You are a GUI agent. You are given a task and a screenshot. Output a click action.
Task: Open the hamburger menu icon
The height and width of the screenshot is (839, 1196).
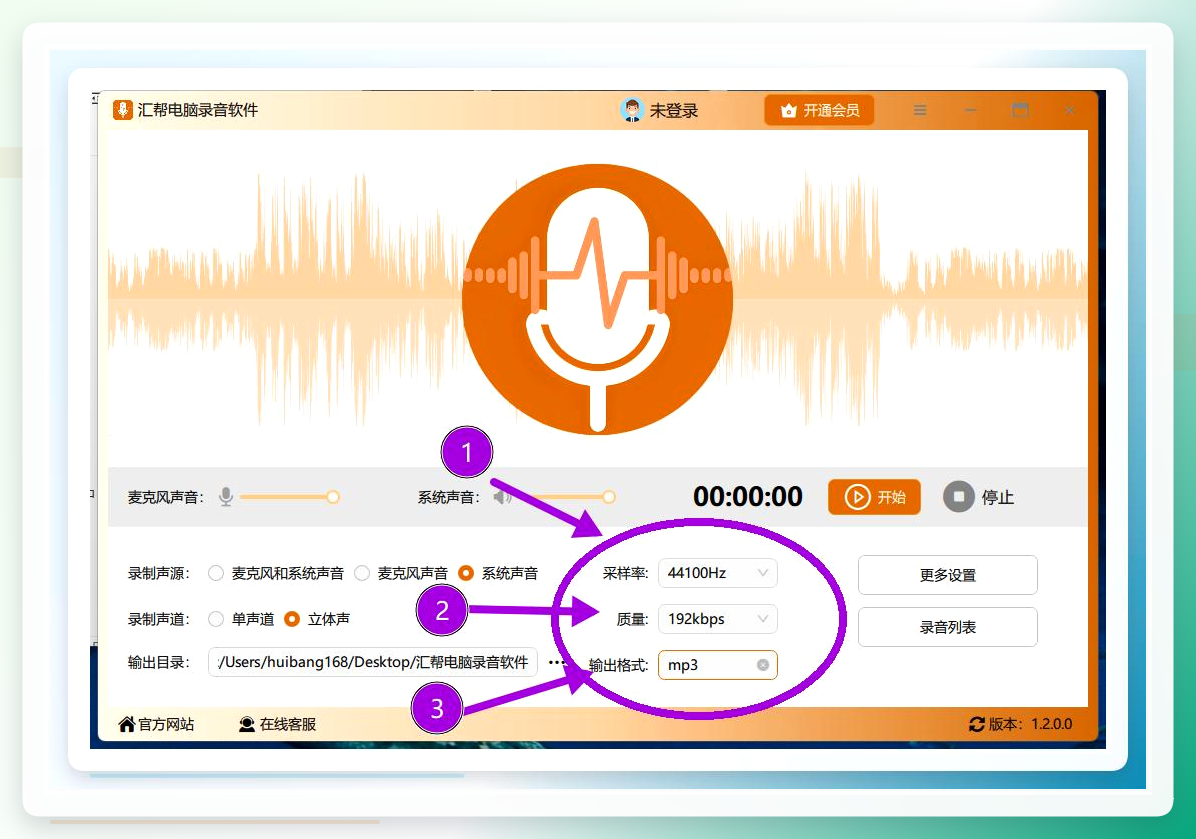[x=920, y=111]
